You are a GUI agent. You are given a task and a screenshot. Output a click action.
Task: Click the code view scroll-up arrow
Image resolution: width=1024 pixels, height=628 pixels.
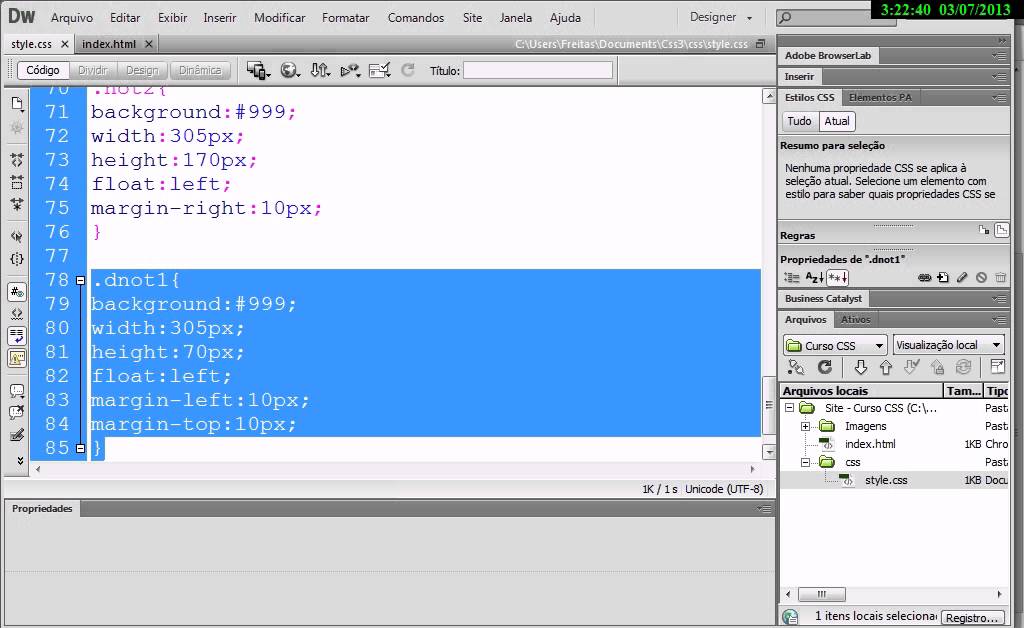pyautogui.click(x=769, y=97)
